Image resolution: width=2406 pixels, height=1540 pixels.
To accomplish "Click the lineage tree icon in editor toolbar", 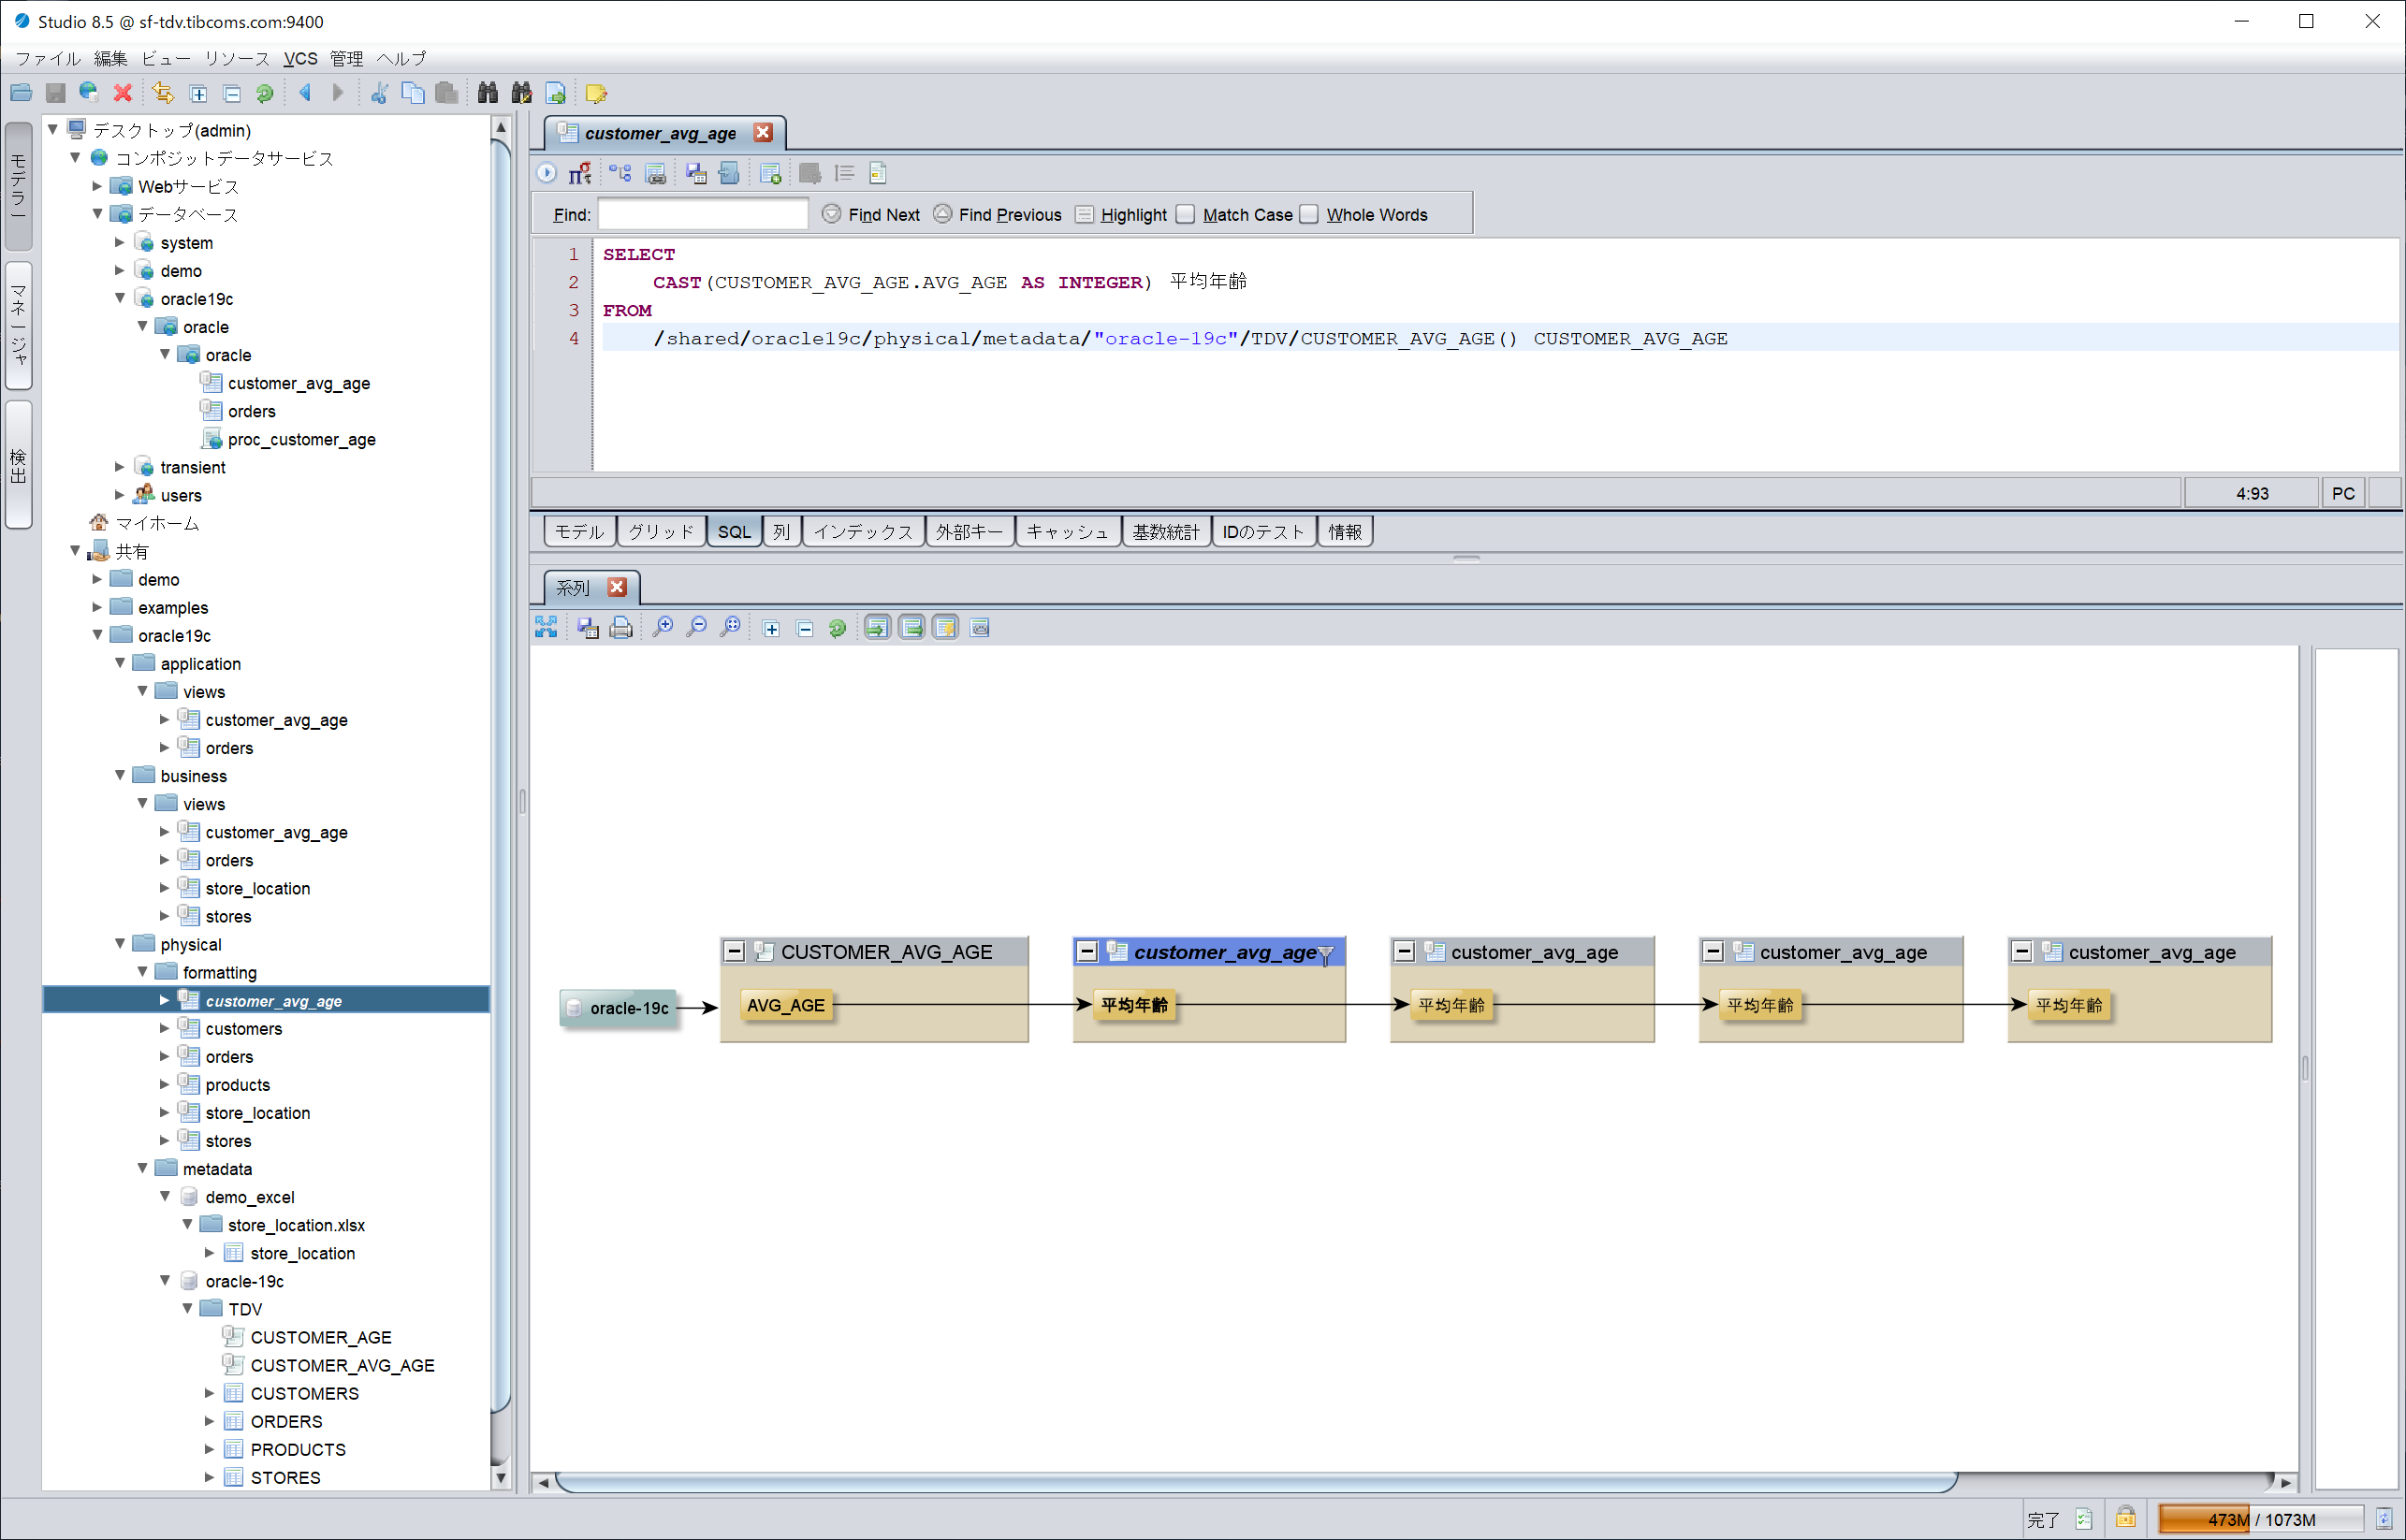I will coord(621,173).
